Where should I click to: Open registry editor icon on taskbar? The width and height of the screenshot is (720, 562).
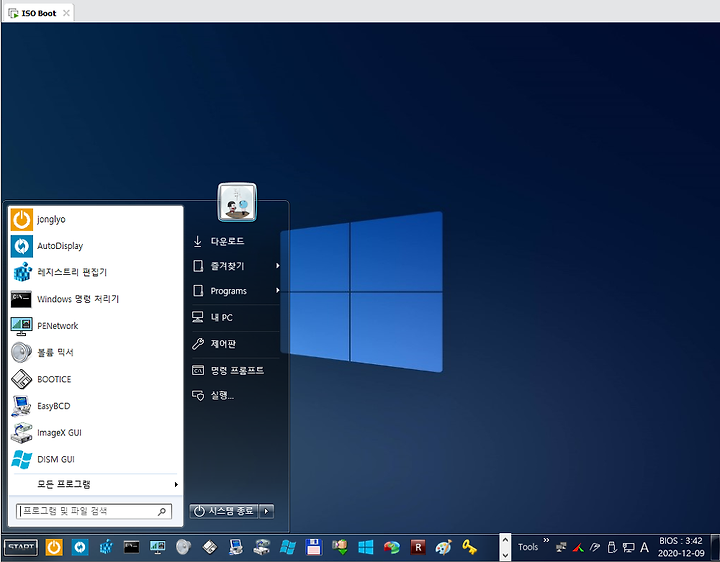(x=106, y=547)
